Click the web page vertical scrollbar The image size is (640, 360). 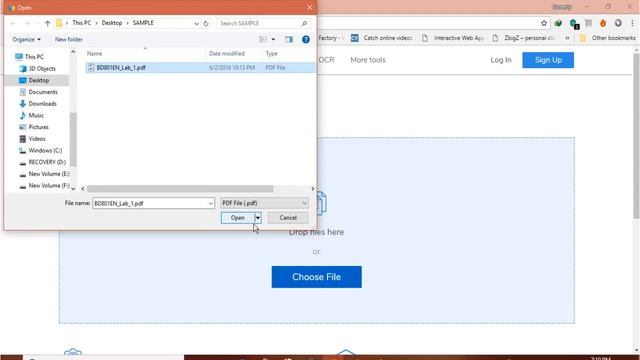click(636, 137)
